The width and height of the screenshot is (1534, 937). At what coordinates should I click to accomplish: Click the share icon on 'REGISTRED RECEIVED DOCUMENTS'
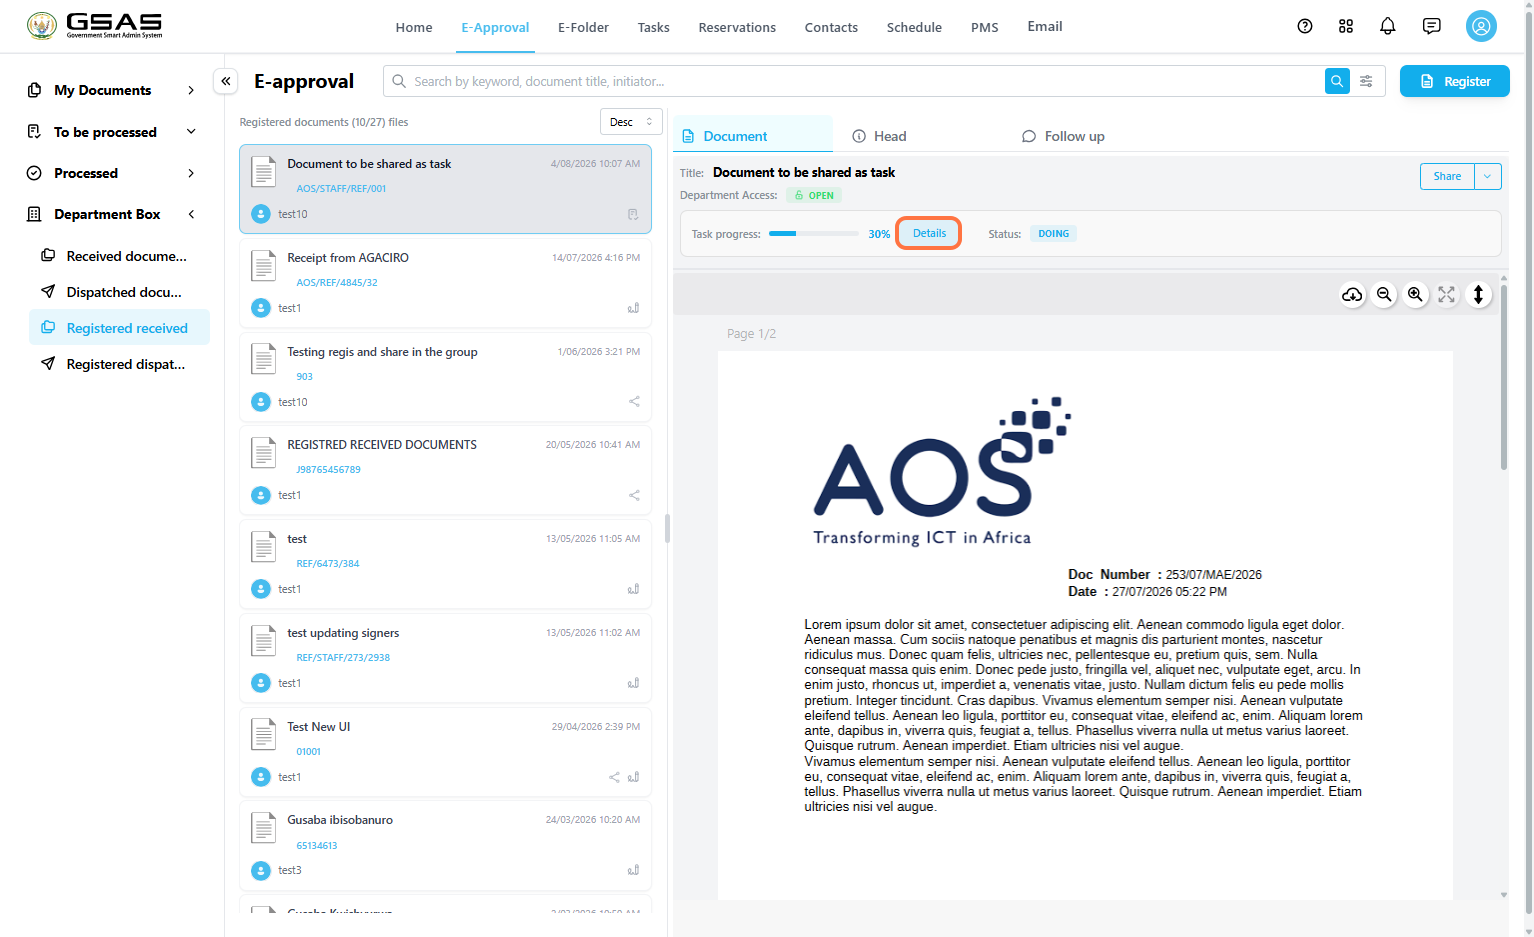(634, 495)
